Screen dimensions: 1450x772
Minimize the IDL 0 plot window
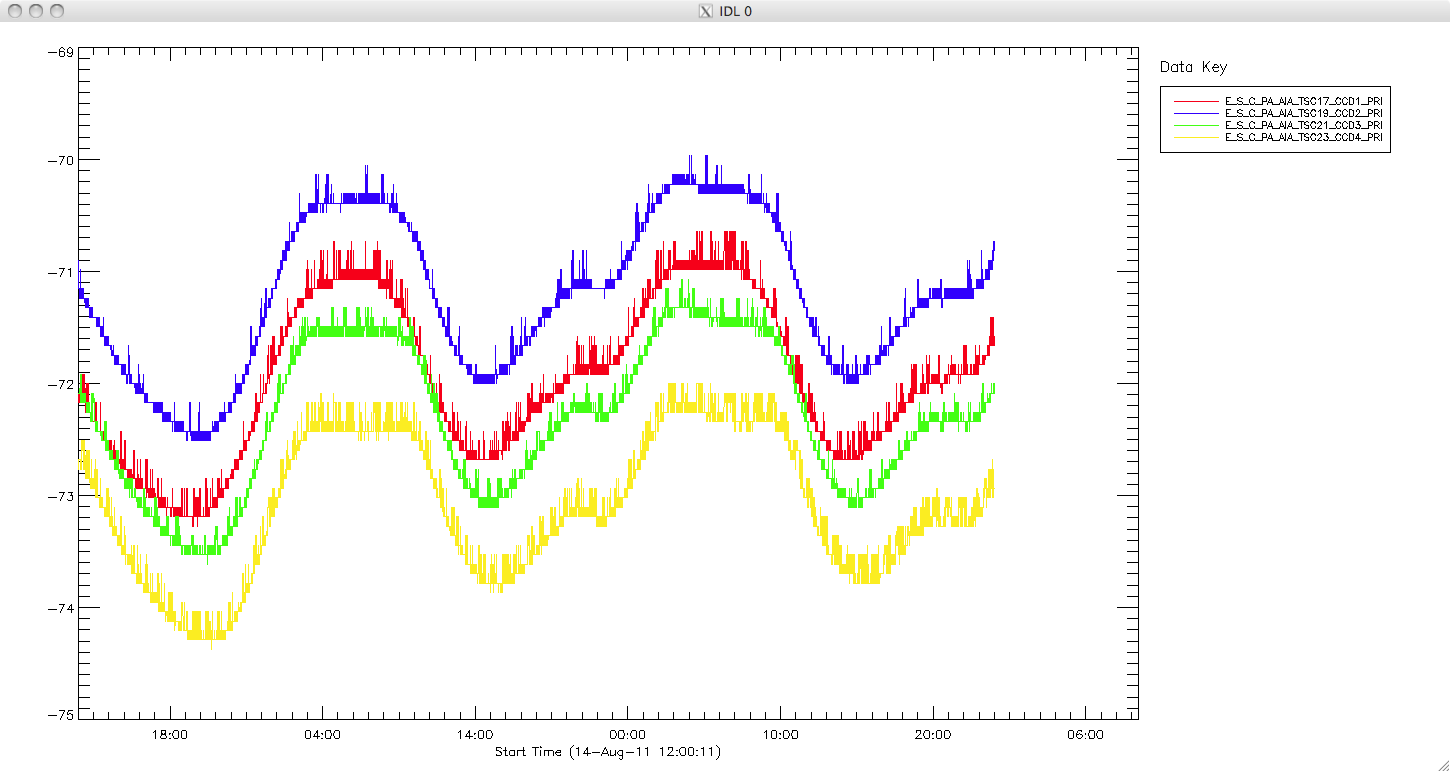pos(36,11)
